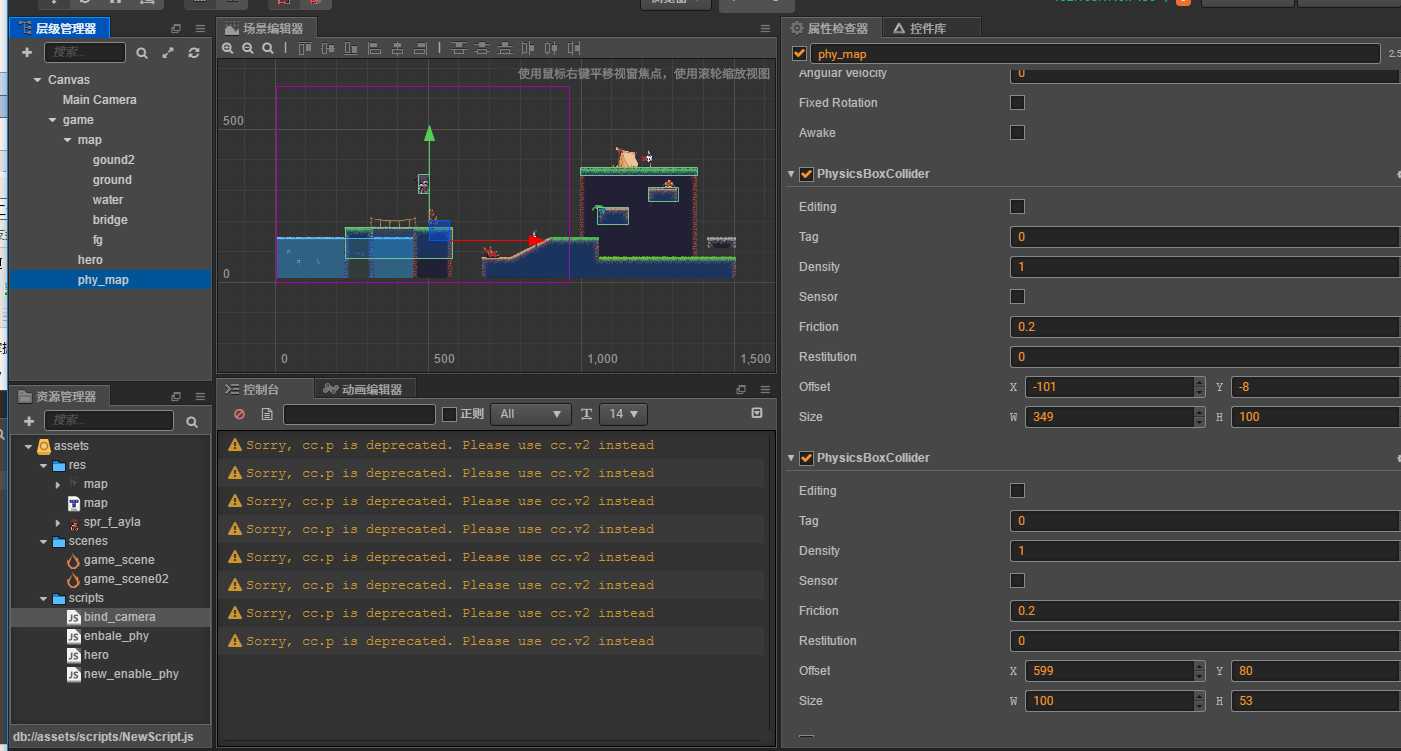Clear the console with the red clear icon
Image resolution: width=1401 pixels, height=751 pixels.
pos(239,414)
